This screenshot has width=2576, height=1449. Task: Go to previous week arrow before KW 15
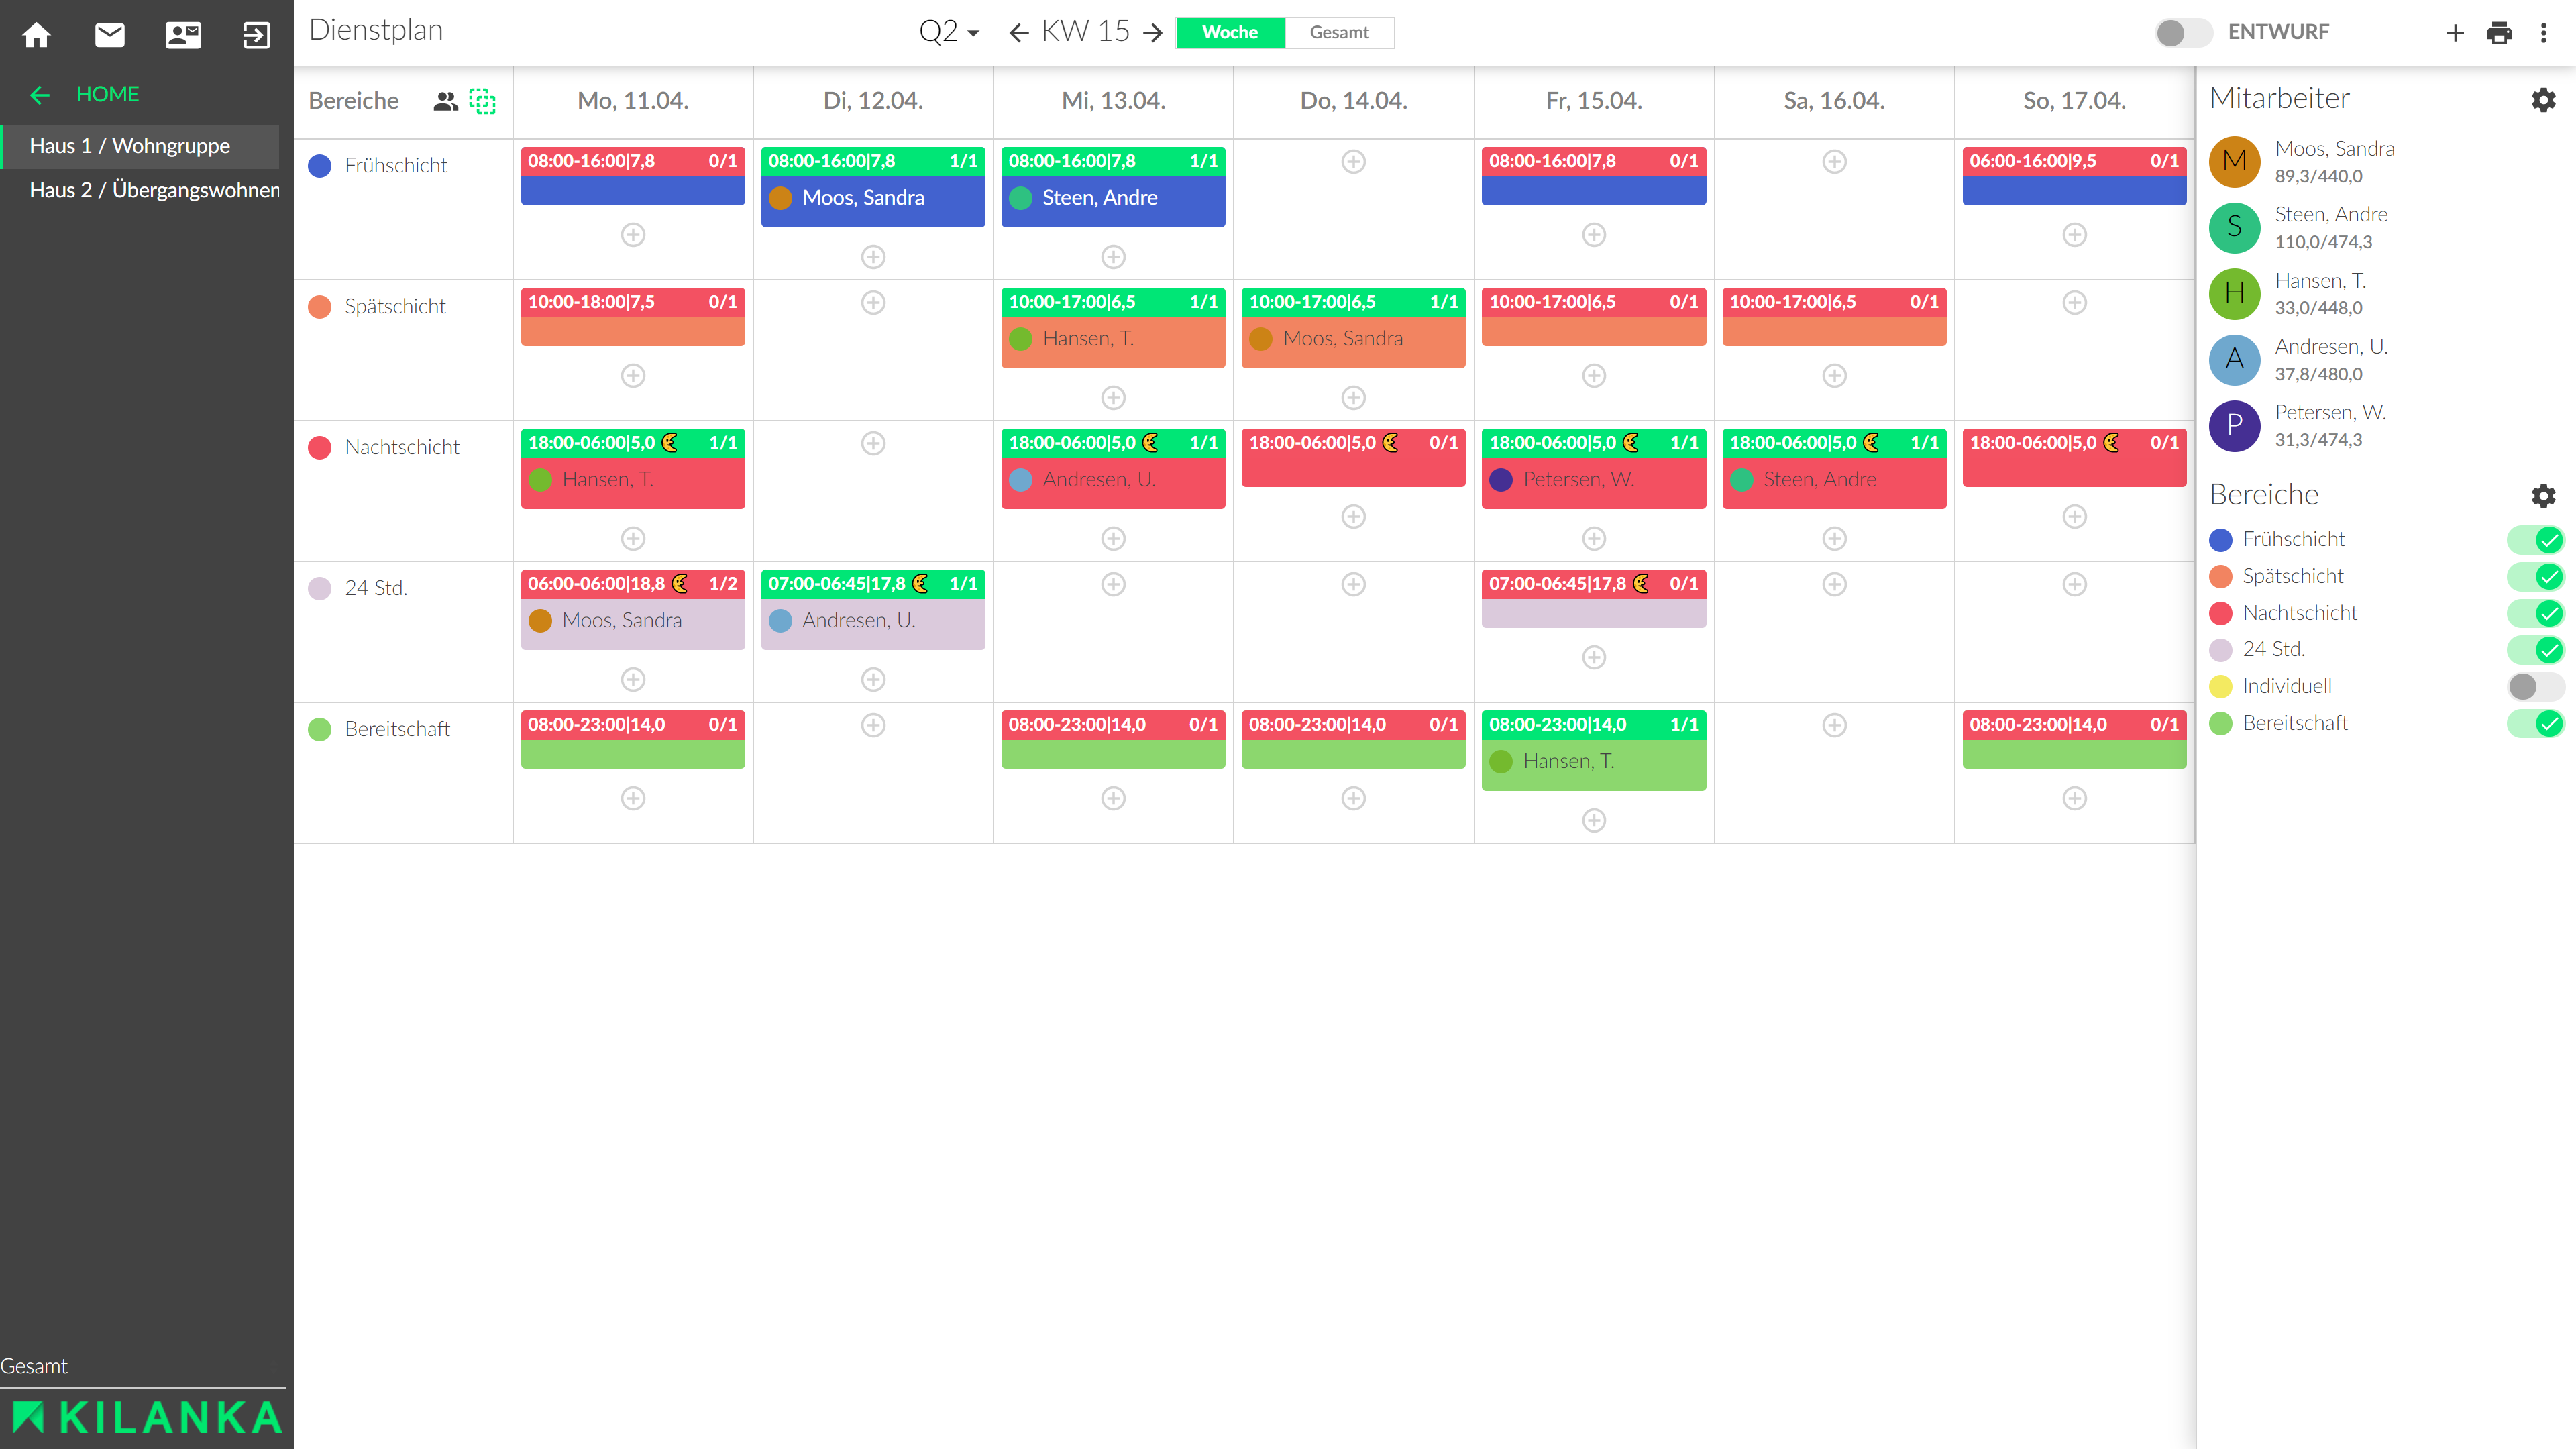(x=1018, y=33)
